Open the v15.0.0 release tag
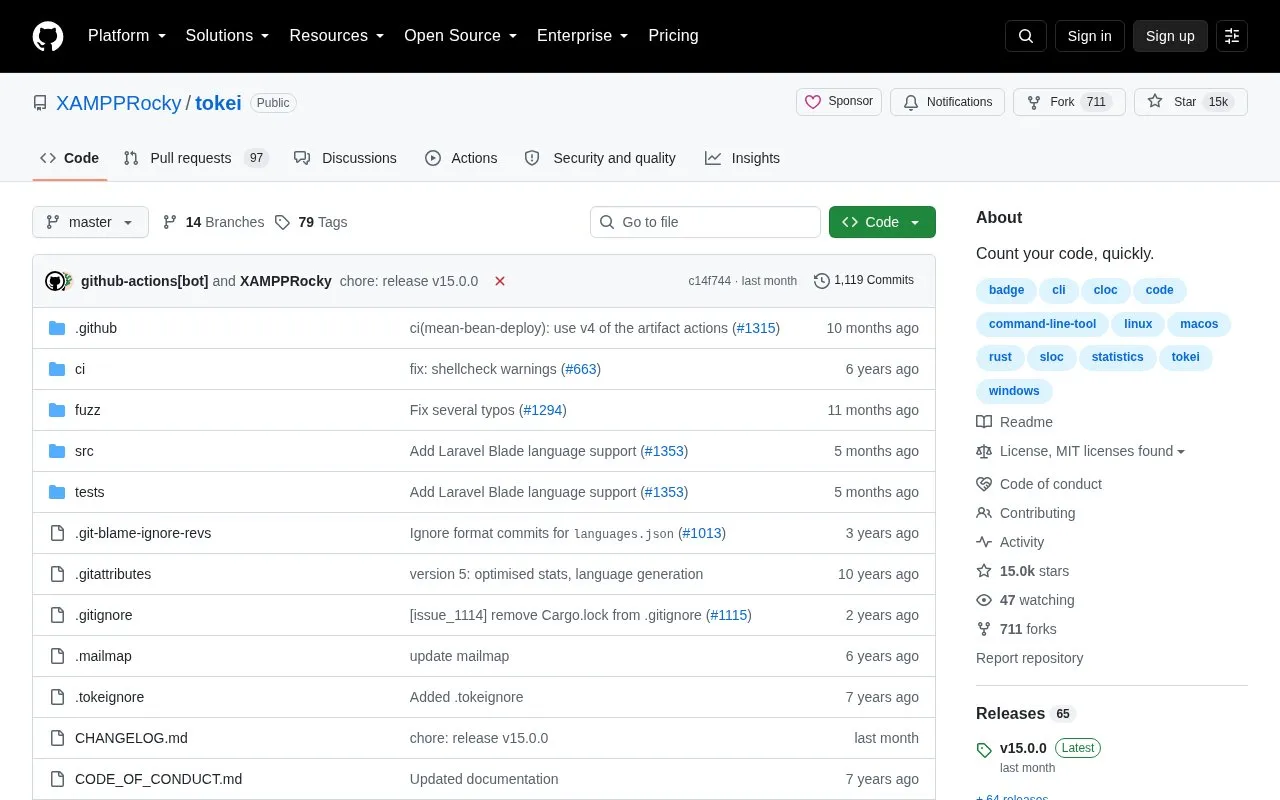 click(x=1023, y=748)
